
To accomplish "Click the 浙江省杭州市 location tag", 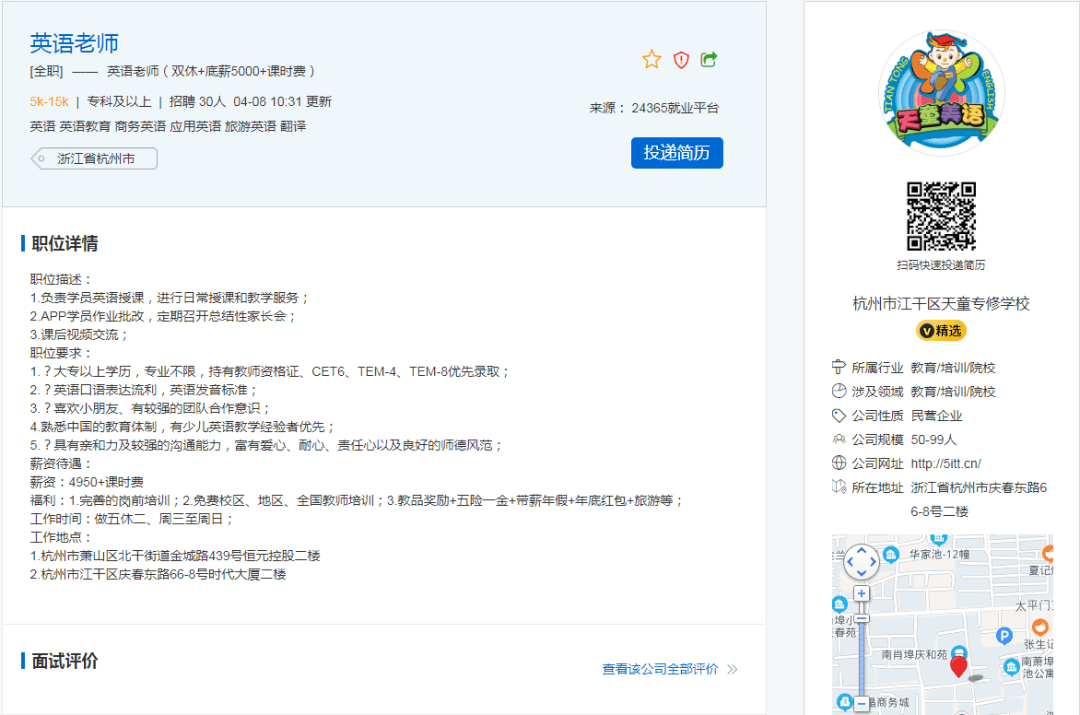I will 94,158.
